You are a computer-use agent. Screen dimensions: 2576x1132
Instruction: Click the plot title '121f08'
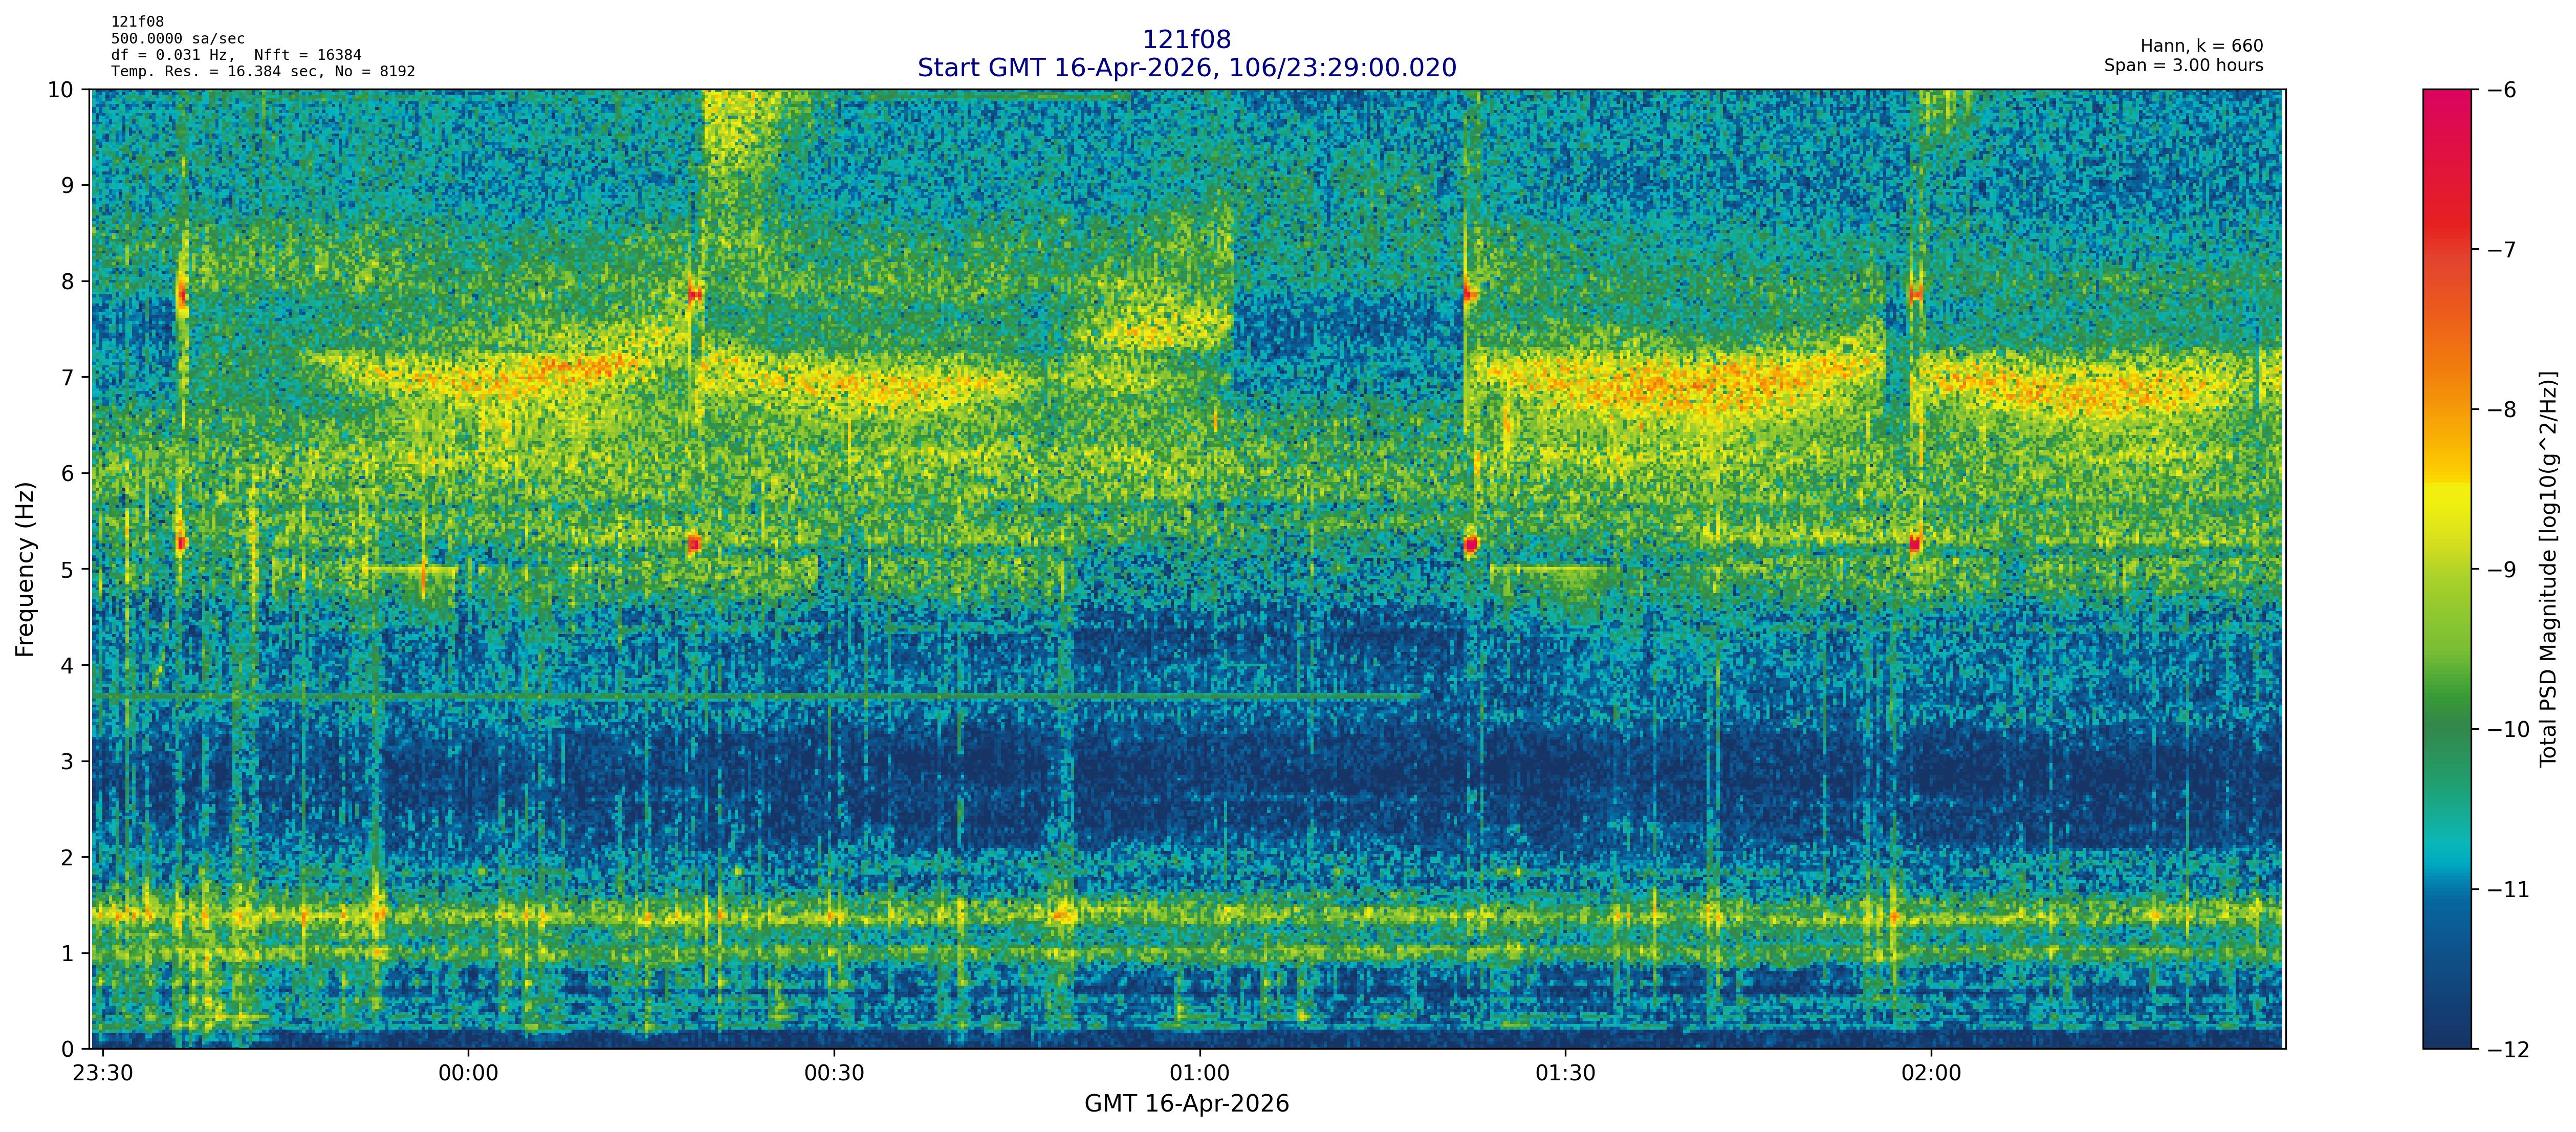[x=1186, y=39]
